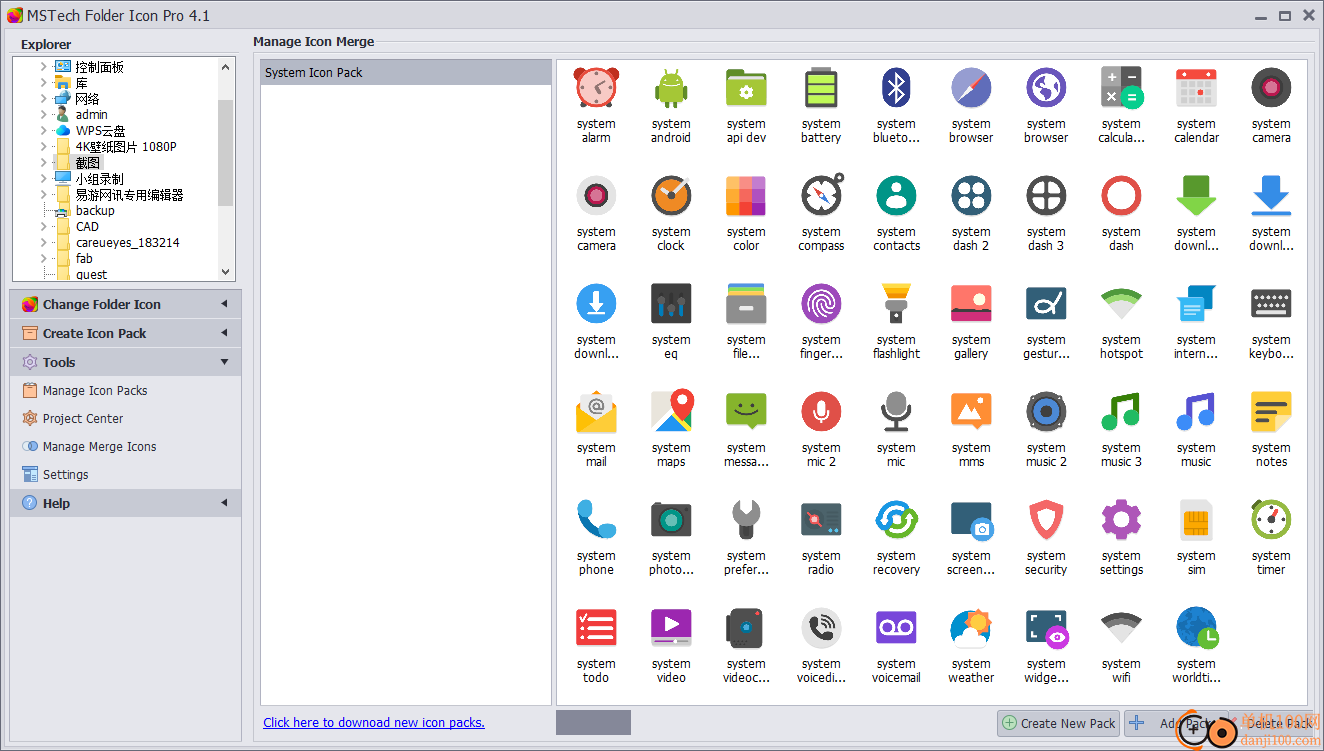Select the system alarm icon
Viewport: 1324px width, 751px height.
596,88
